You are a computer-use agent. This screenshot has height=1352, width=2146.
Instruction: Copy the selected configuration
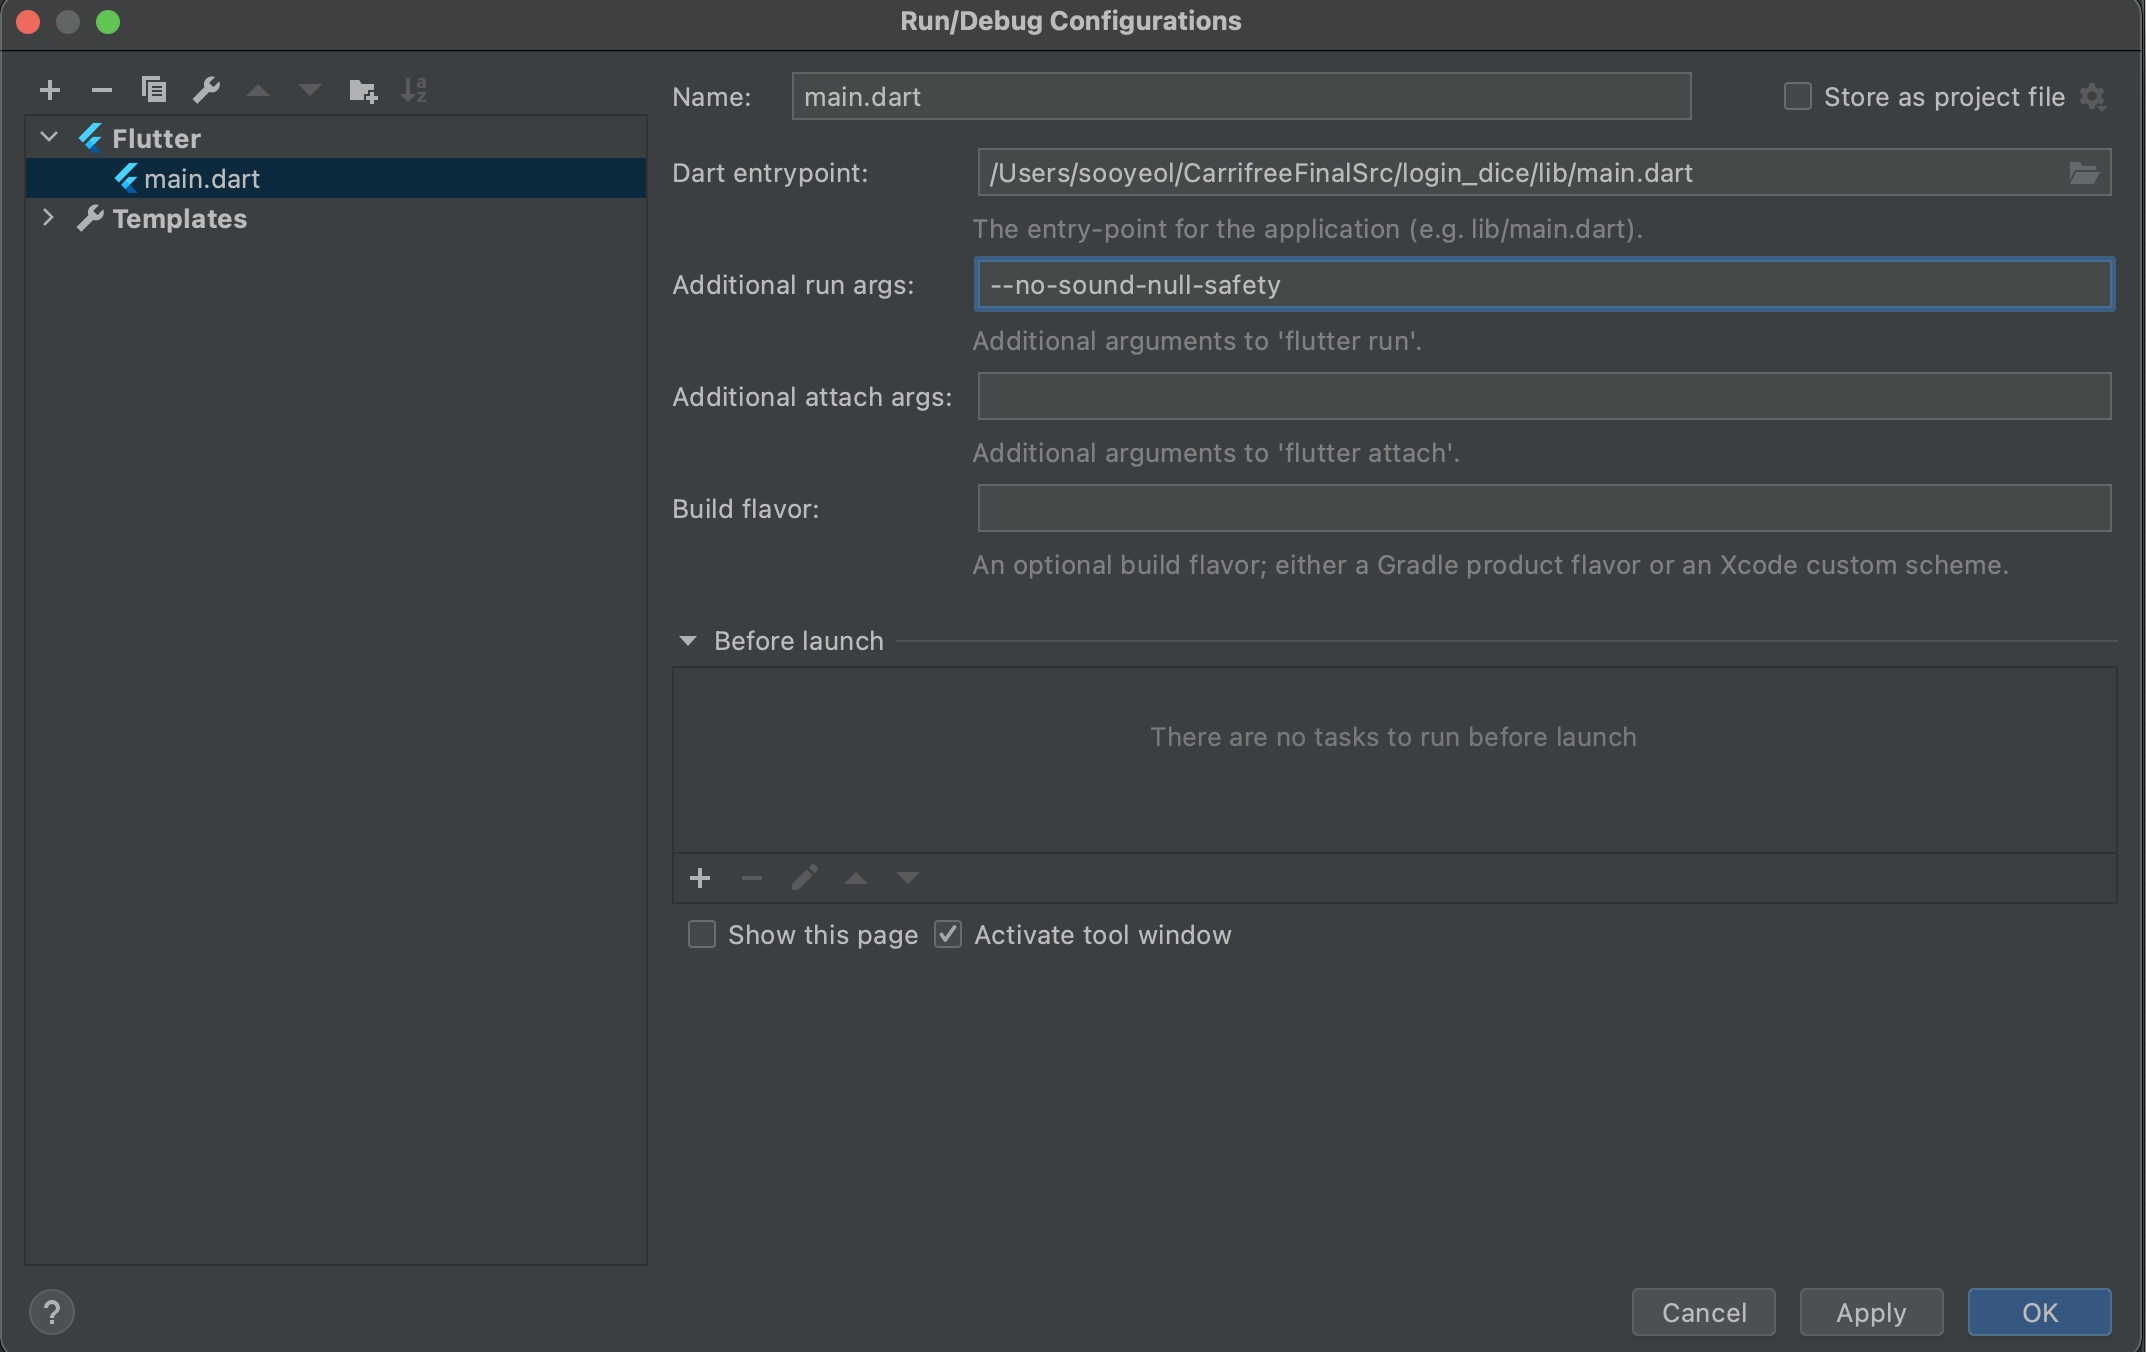point(153,91)
